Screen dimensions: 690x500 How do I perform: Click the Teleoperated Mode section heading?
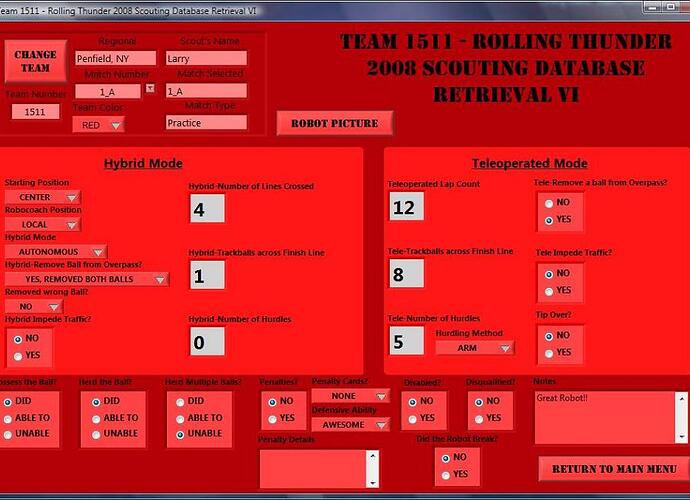point(530,163)
